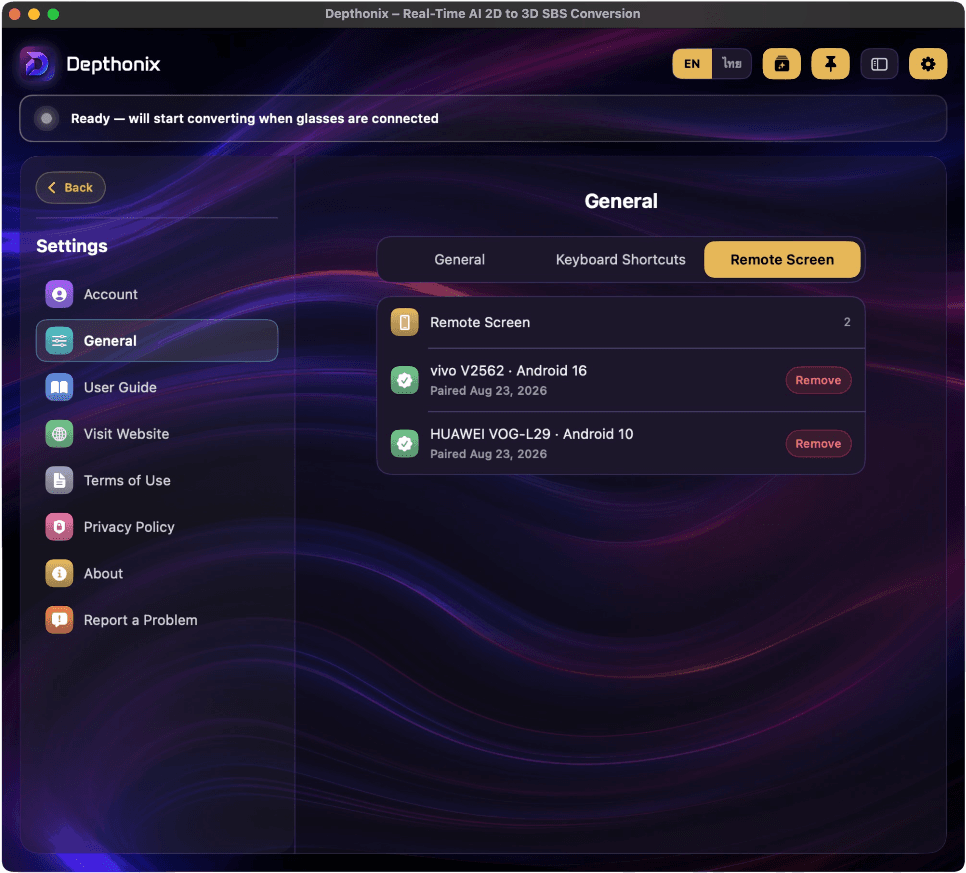Image resolution: width=966 pixels, height=873 pixels.
Task: Open Account settings
Action: pyautogui.click(x=157, y=294)
